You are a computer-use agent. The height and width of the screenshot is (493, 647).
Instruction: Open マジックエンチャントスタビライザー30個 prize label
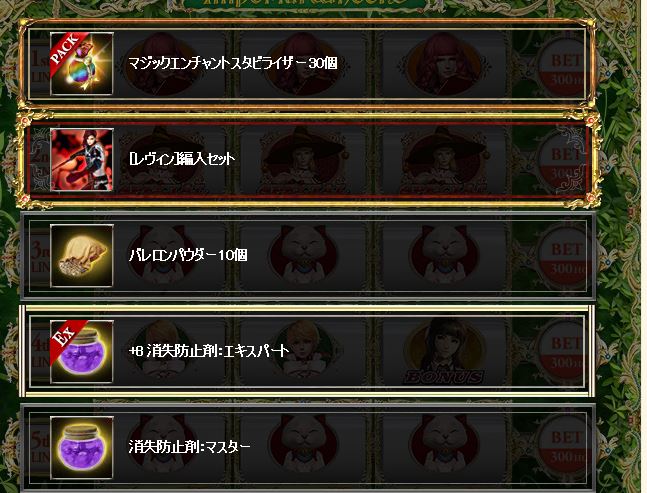pyautogui.click(x=233, y=63)
